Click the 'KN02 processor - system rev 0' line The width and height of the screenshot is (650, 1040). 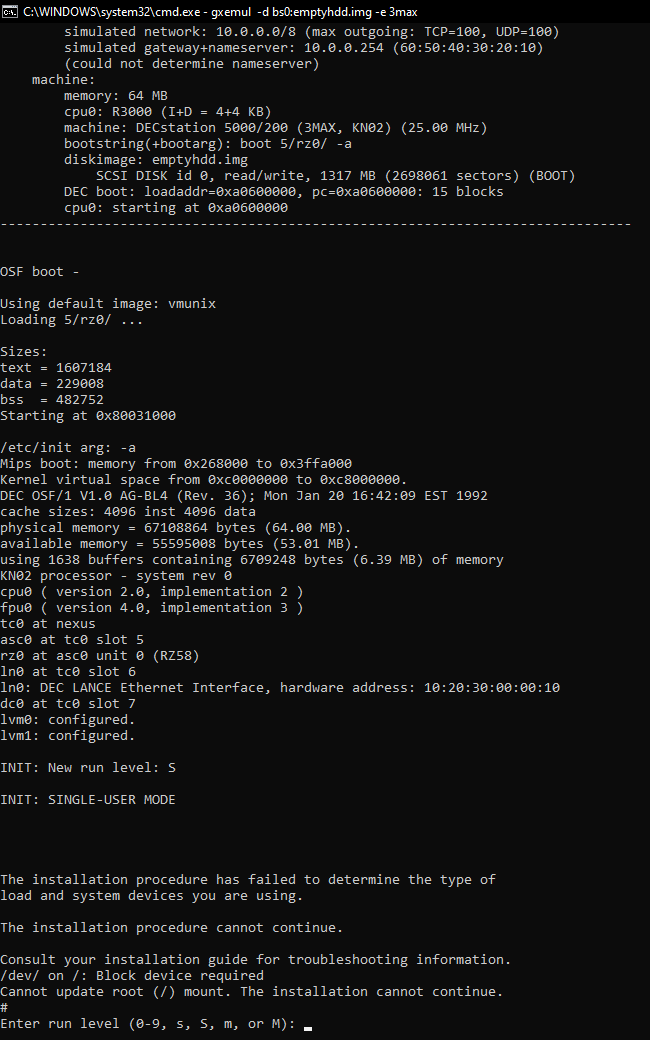pyautogui.click(x=116, y=576)
